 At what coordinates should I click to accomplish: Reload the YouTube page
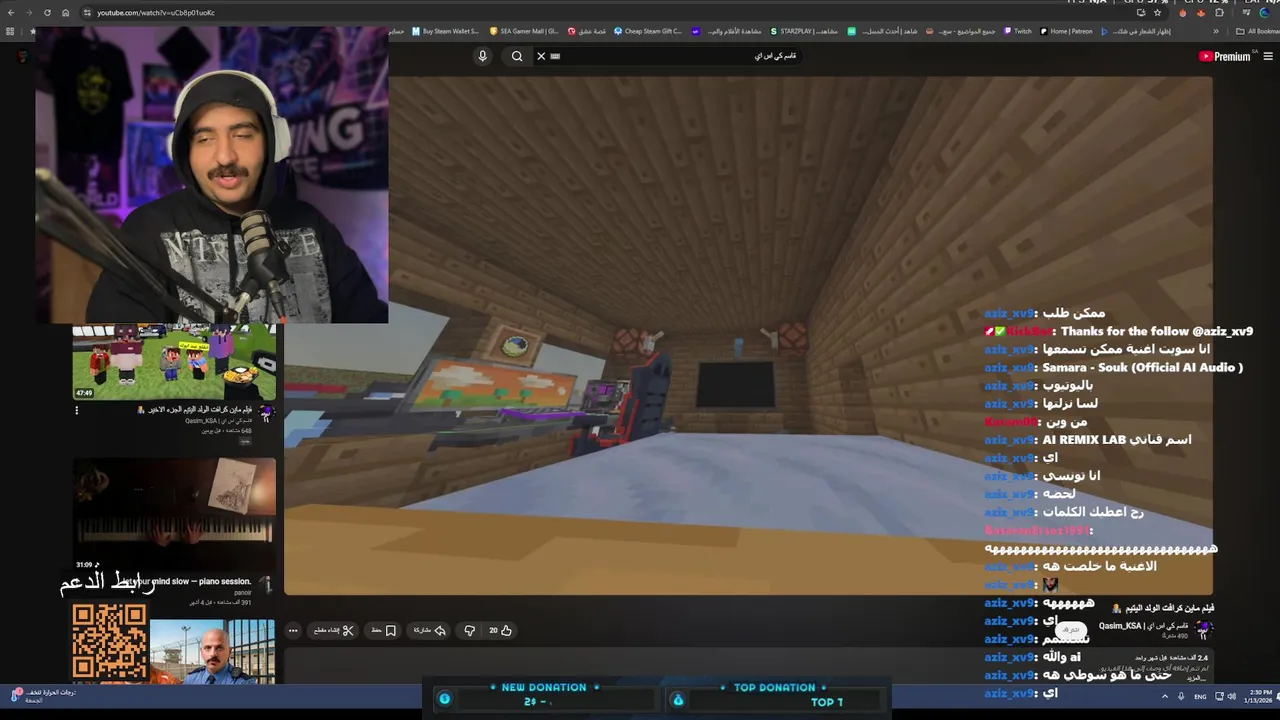47,12
